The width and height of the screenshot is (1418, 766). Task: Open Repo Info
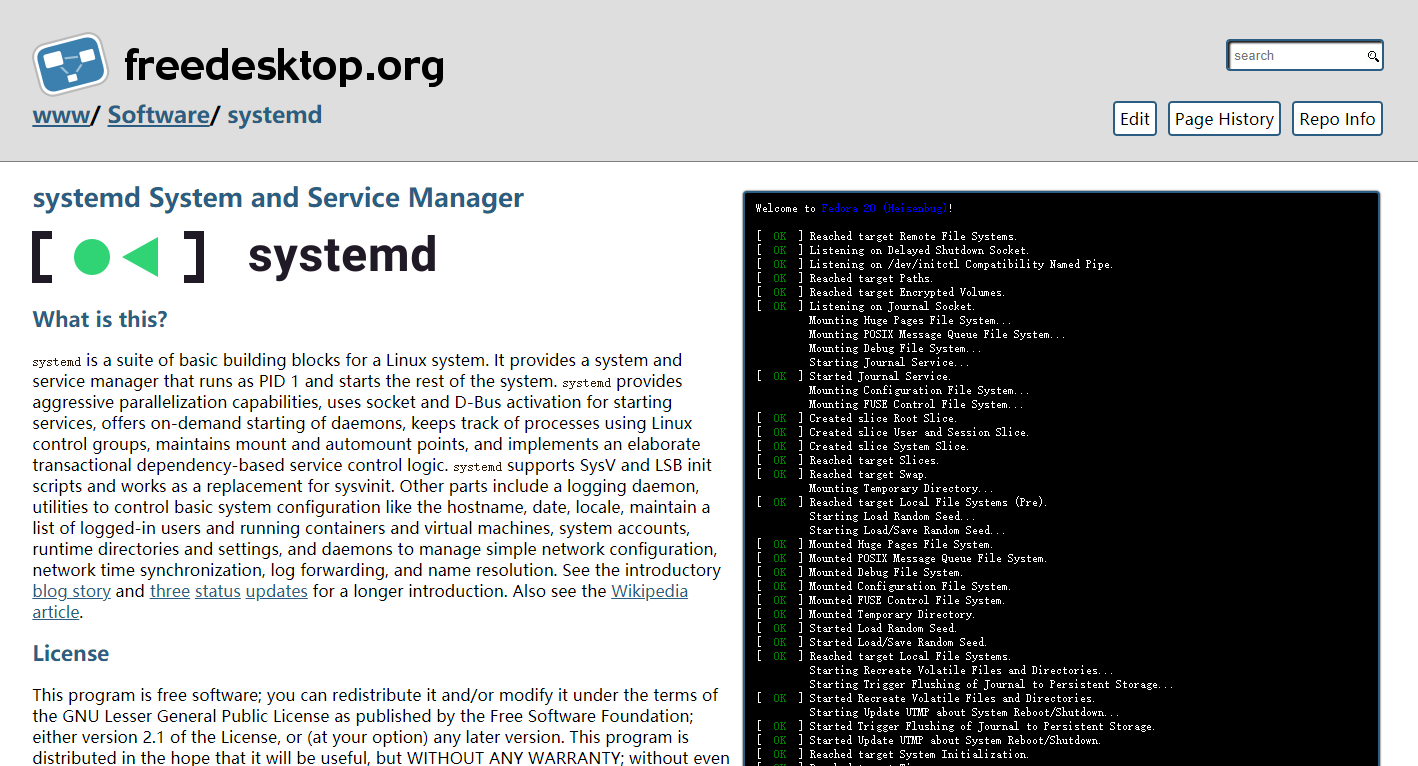click(x=1337, y=118)
